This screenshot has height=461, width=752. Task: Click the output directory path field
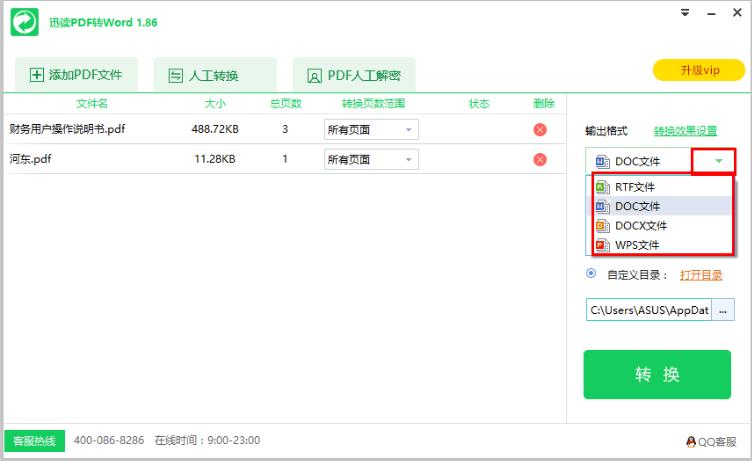click(649, 310)
